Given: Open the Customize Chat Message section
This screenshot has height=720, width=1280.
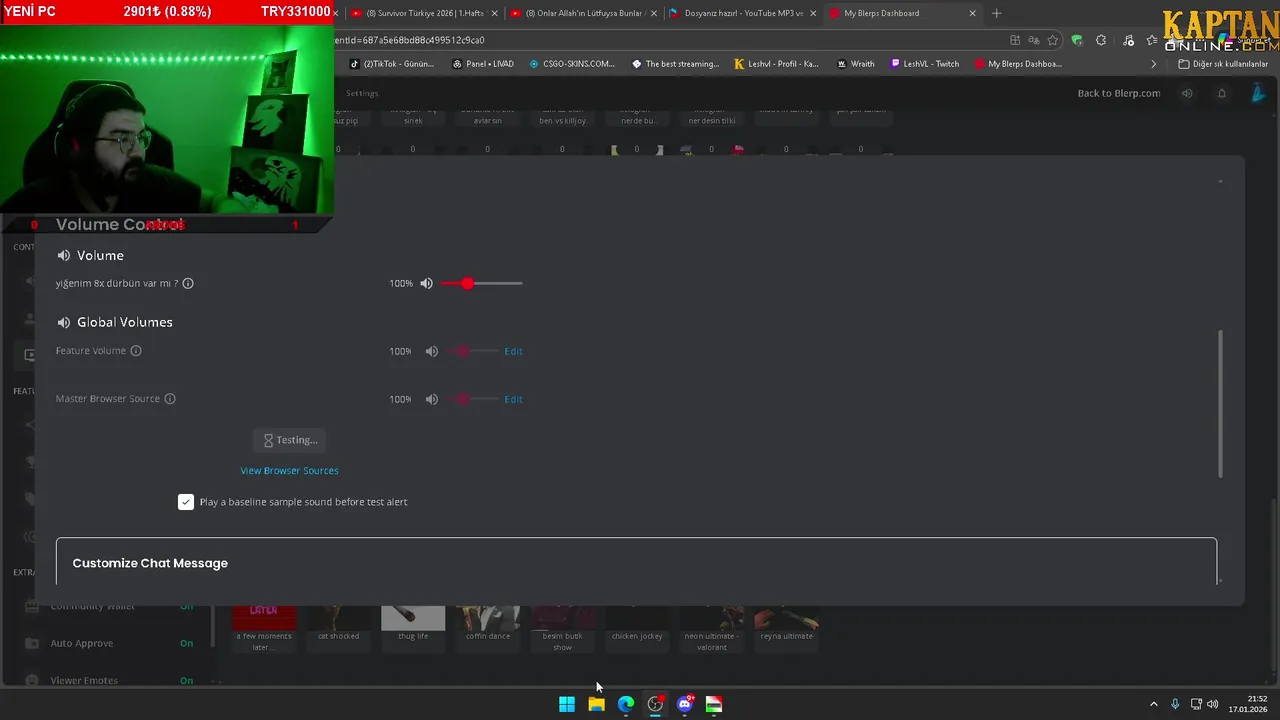Looking at the screenshot, I should 636,563.
